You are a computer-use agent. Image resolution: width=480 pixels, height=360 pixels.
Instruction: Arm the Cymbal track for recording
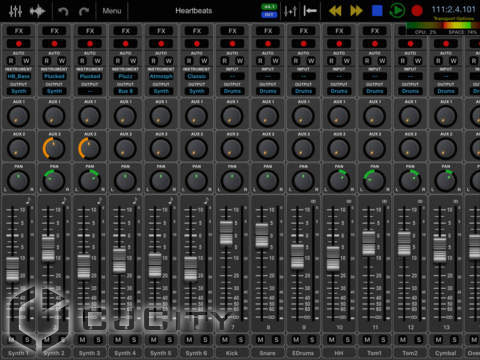[446, 43]
